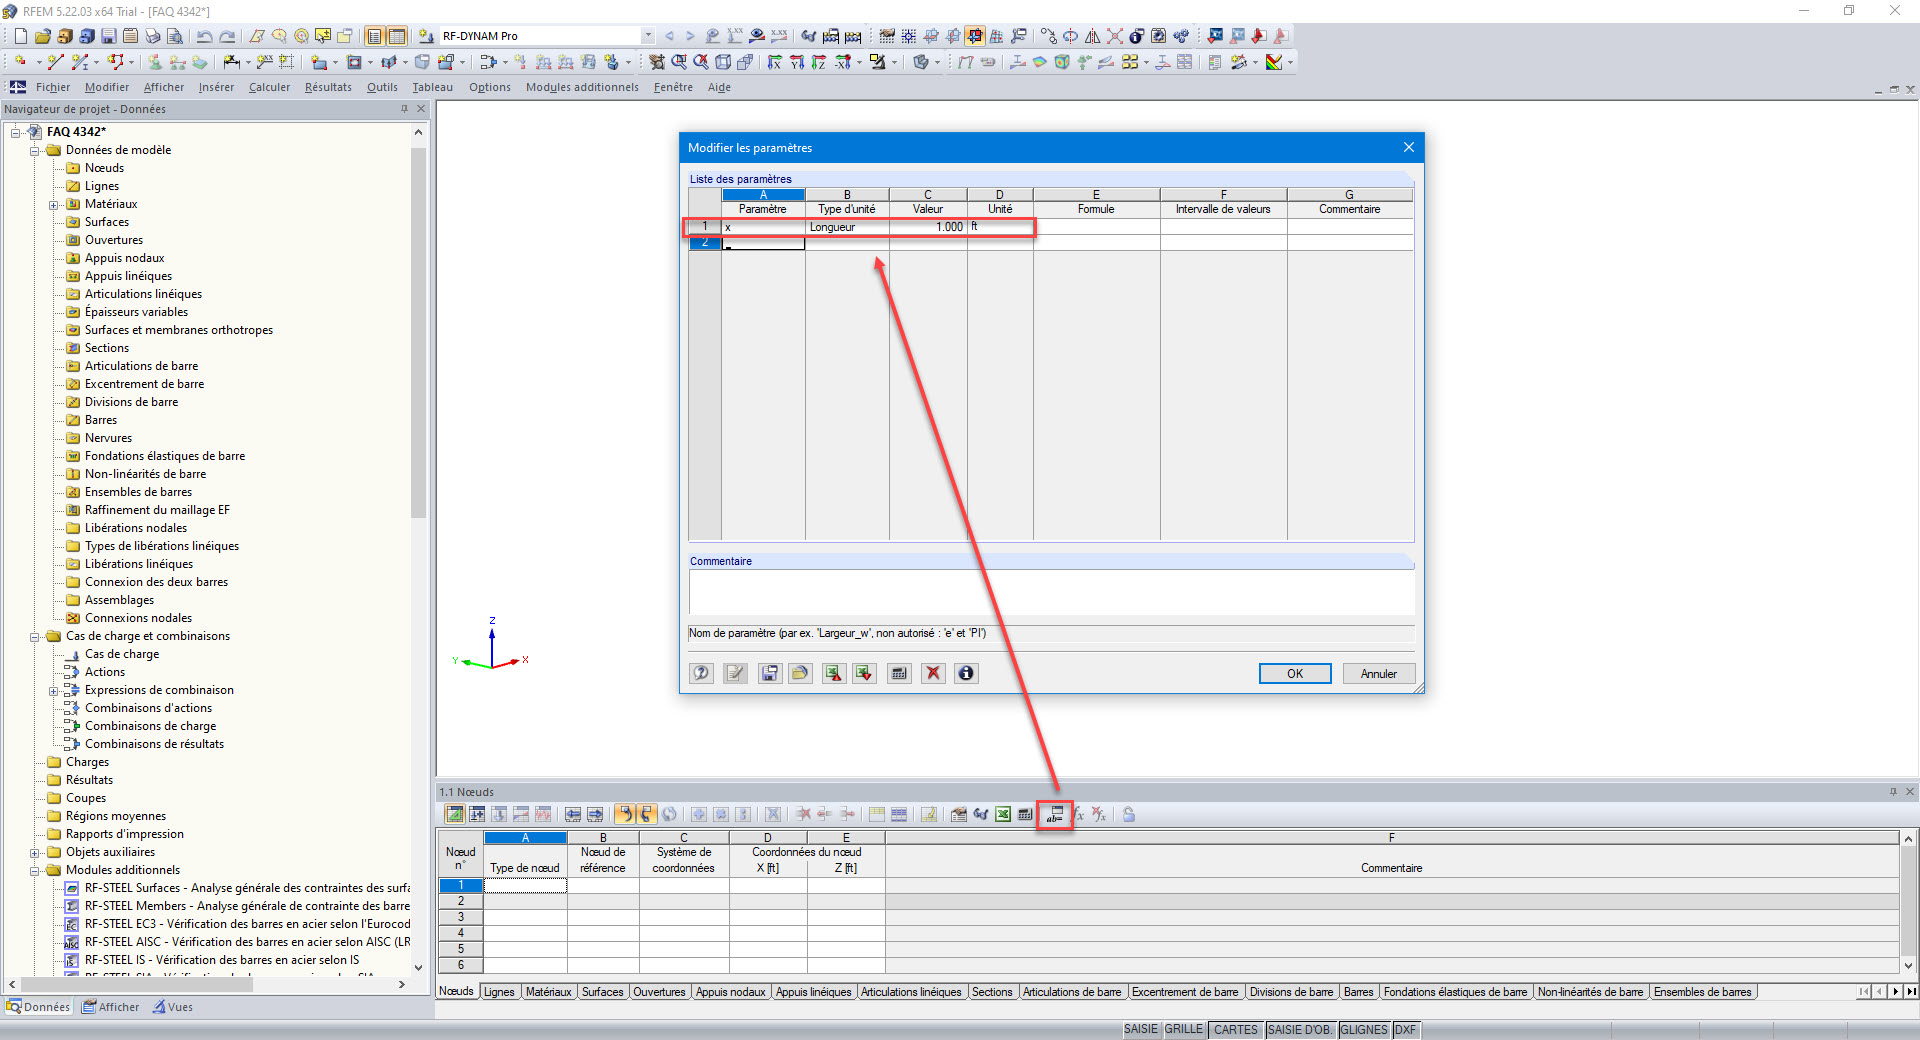Open the RF-DYNAM Pro module dropdown
The height and width of the screenshot is (1040, 1920).
coord(648,36)
